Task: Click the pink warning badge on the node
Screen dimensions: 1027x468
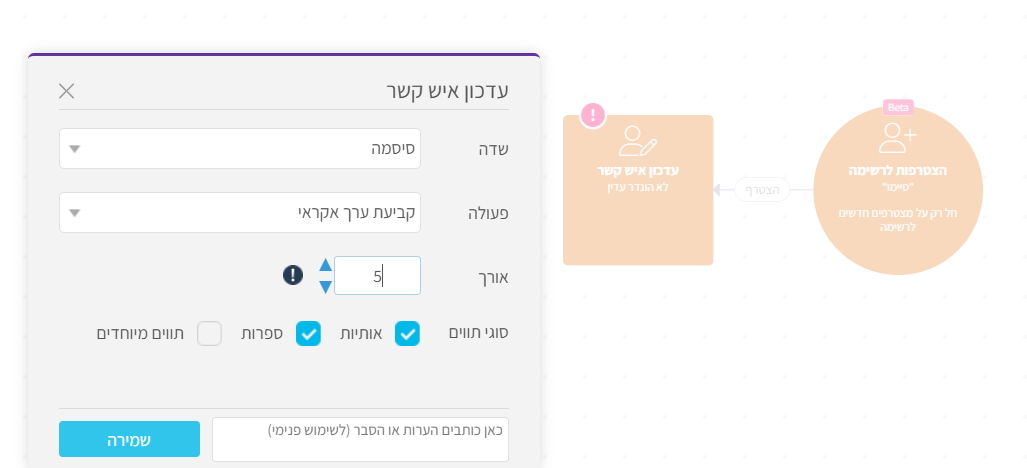Action: pyautogui.click(x=593, y=116)
